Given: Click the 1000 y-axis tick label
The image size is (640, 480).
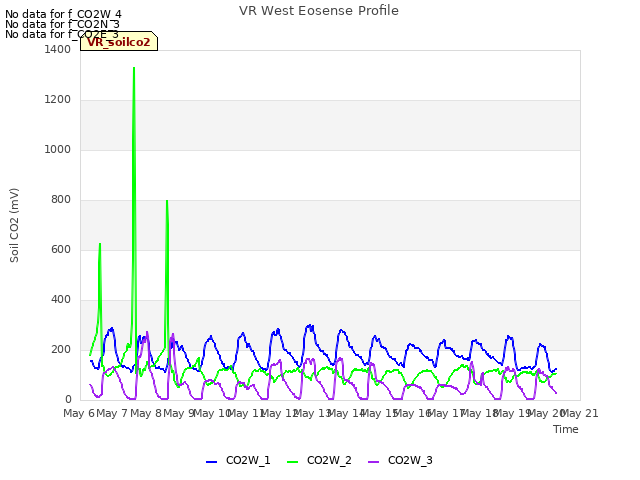Looking at the screenshot, I should (x=58, y=149).
